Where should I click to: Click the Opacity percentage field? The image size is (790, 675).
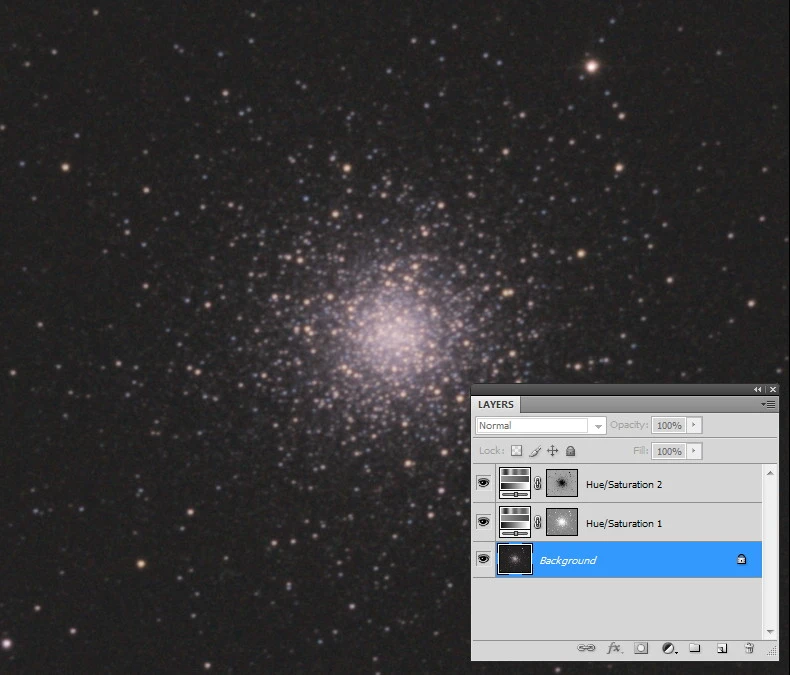click(x=669, y=425)
